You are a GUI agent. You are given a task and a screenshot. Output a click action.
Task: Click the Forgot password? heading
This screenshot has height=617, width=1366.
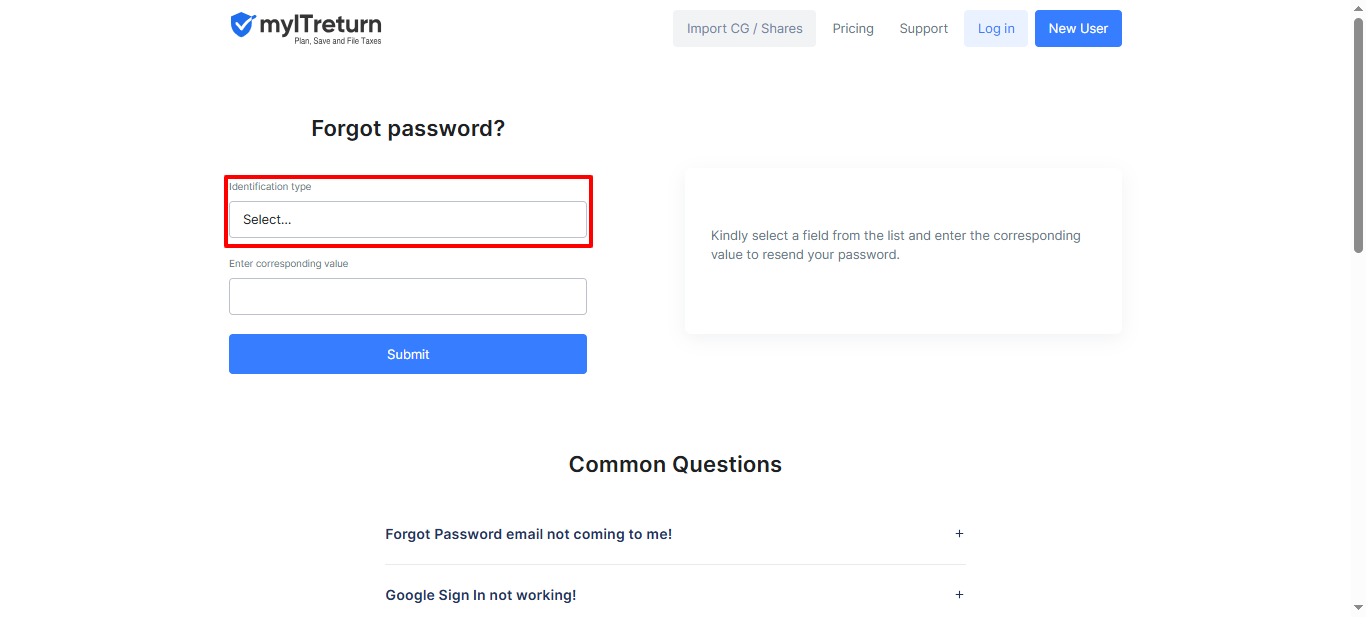point(408,129)
